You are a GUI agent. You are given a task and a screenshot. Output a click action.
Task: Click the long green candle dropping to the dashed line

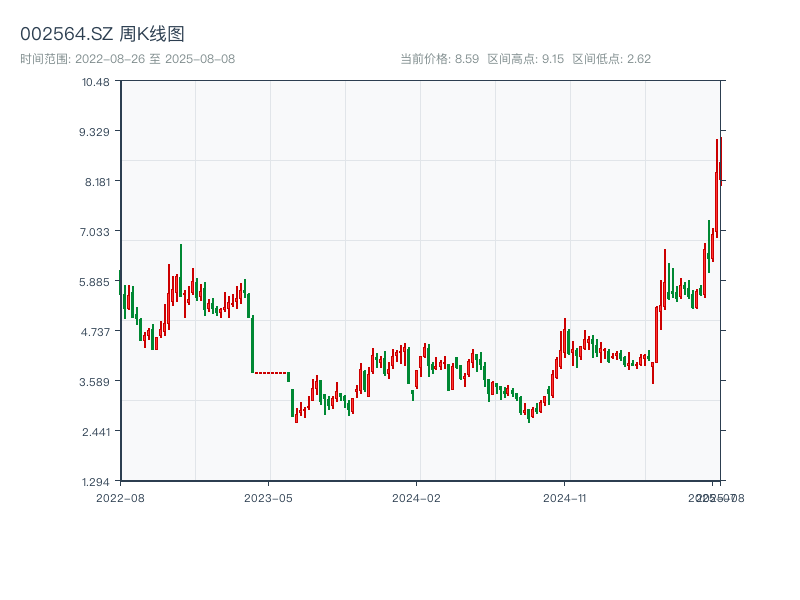click(252, 344)
